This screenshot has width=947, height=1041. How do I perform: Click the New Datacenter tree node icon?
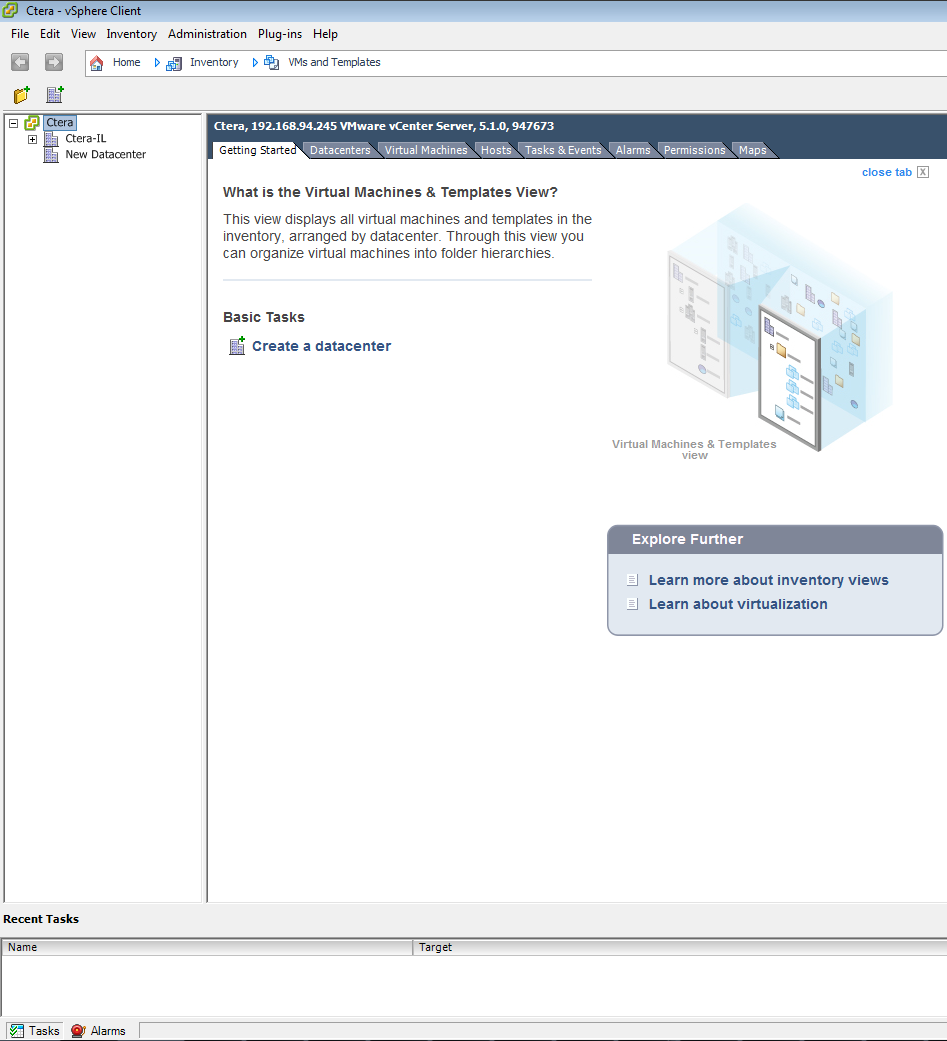pos(51,155)
